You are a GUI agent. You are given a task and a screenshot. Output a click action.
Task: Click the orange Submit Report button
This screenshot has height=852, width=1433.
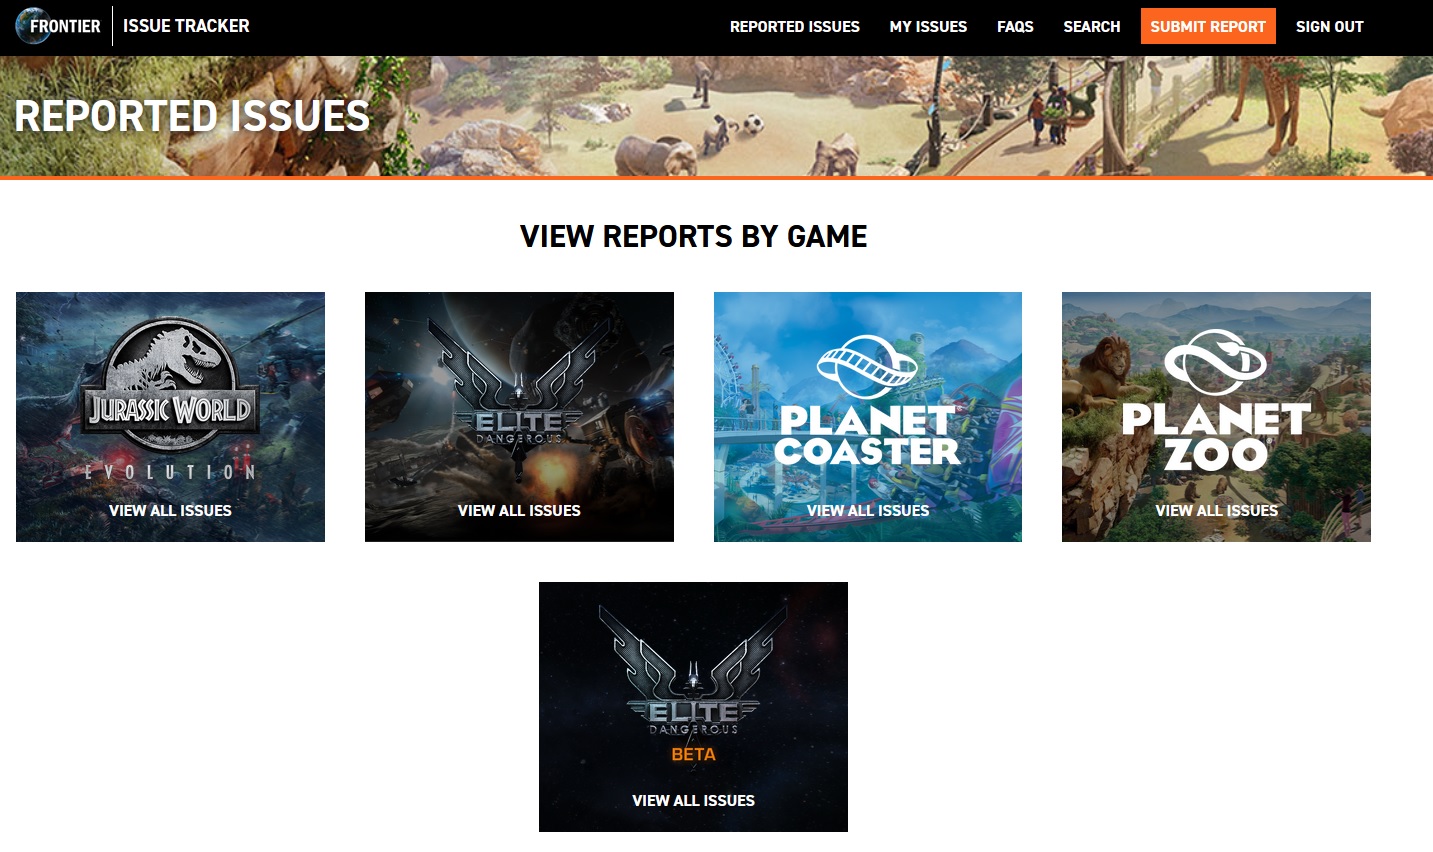1208,27
